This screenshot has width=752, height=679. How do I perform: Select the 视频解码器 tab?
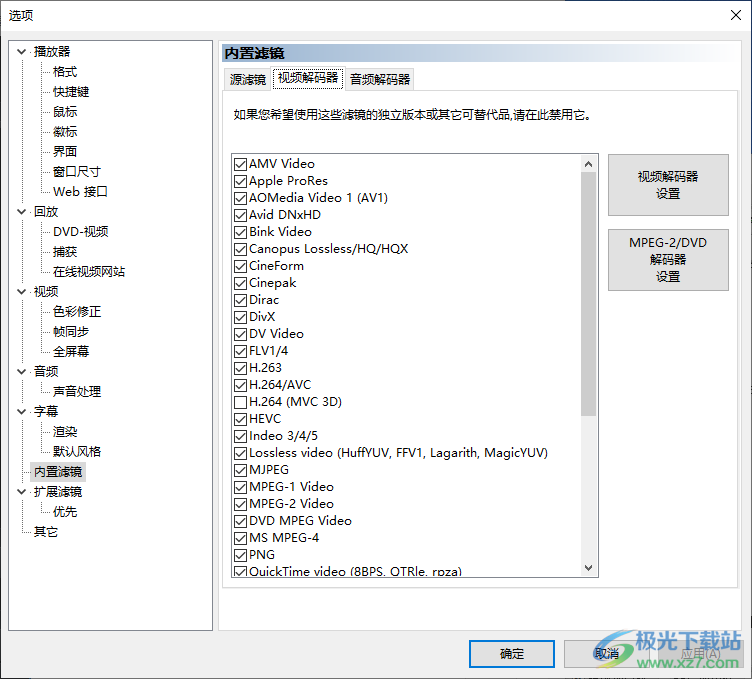(308, 78)
